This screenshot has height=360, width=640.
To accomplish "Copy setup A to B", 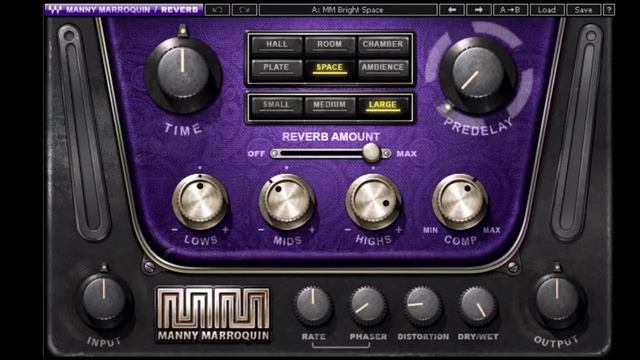I will [510, 10].
